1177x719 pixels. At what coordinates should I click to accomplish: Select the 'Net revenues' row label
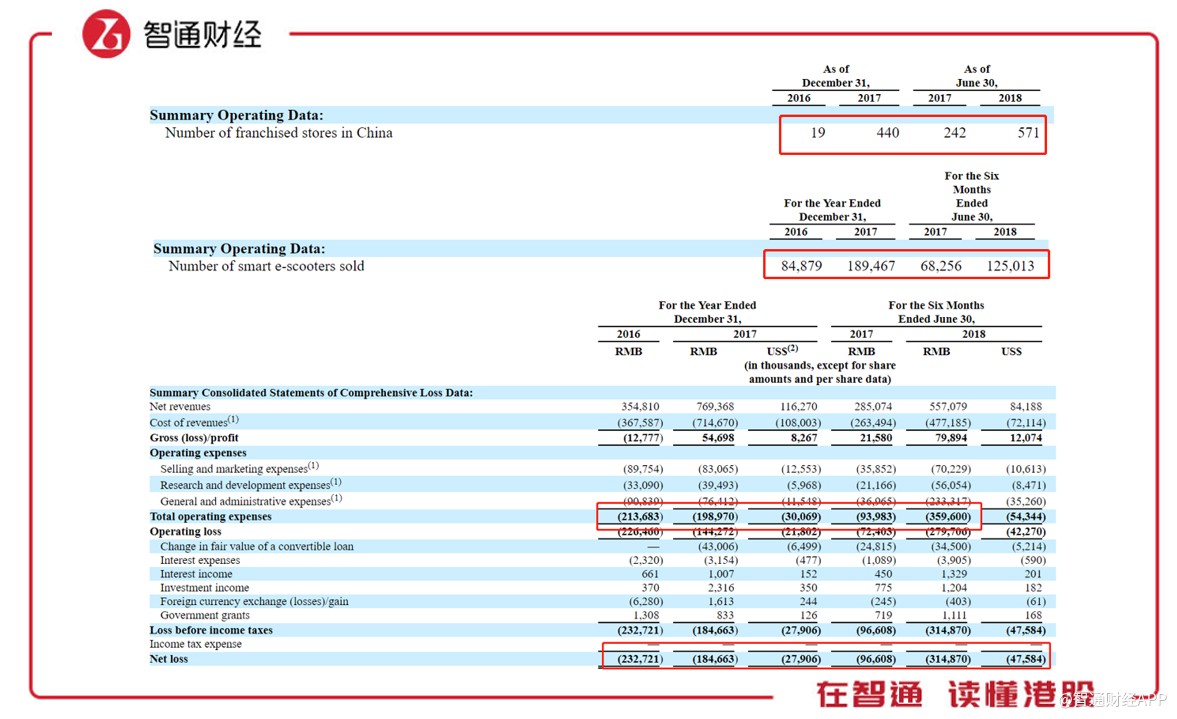click(180, 407)
